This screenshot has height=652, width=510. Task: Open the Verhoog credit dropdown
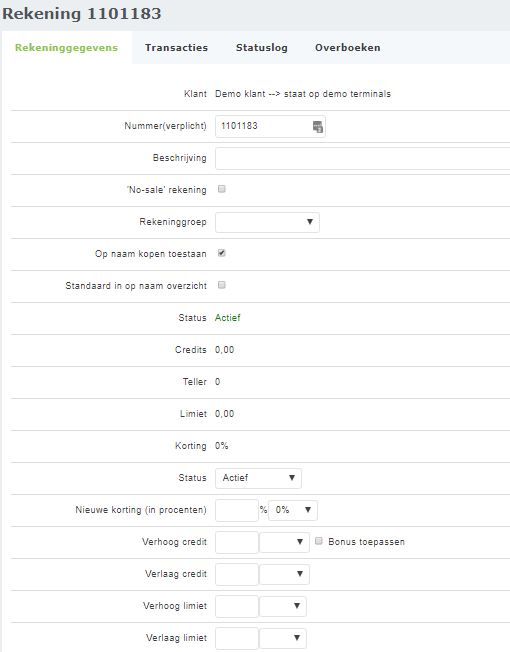coord(284,542)
